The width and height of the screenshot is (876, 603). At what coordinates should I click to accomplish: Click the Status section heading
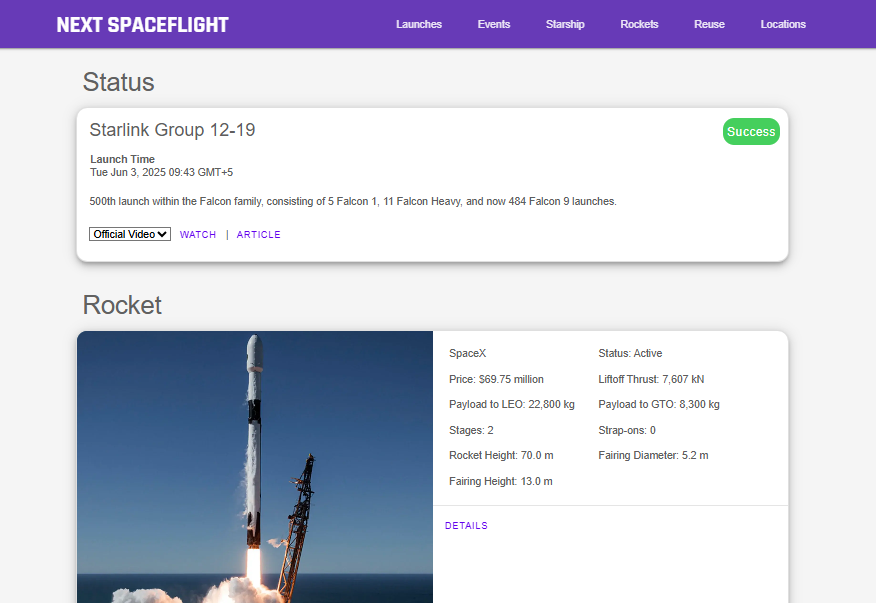pyautogui.click(x=118, y=82)
